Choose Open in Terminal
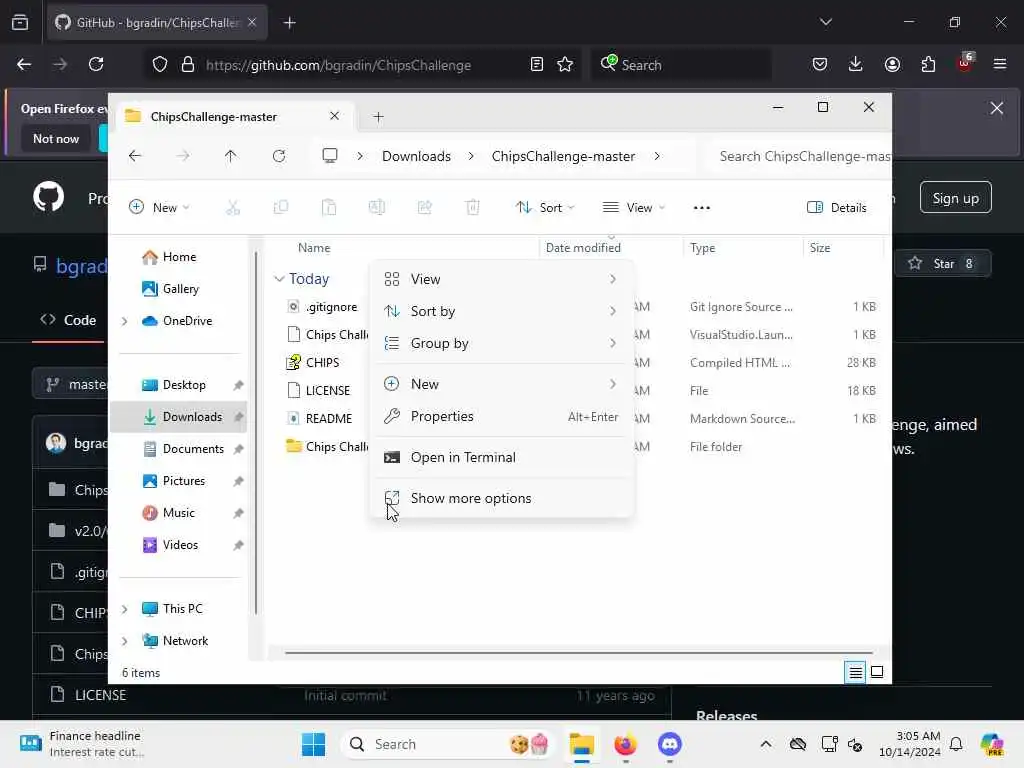 pyautogui.click(x=501, y=458)
